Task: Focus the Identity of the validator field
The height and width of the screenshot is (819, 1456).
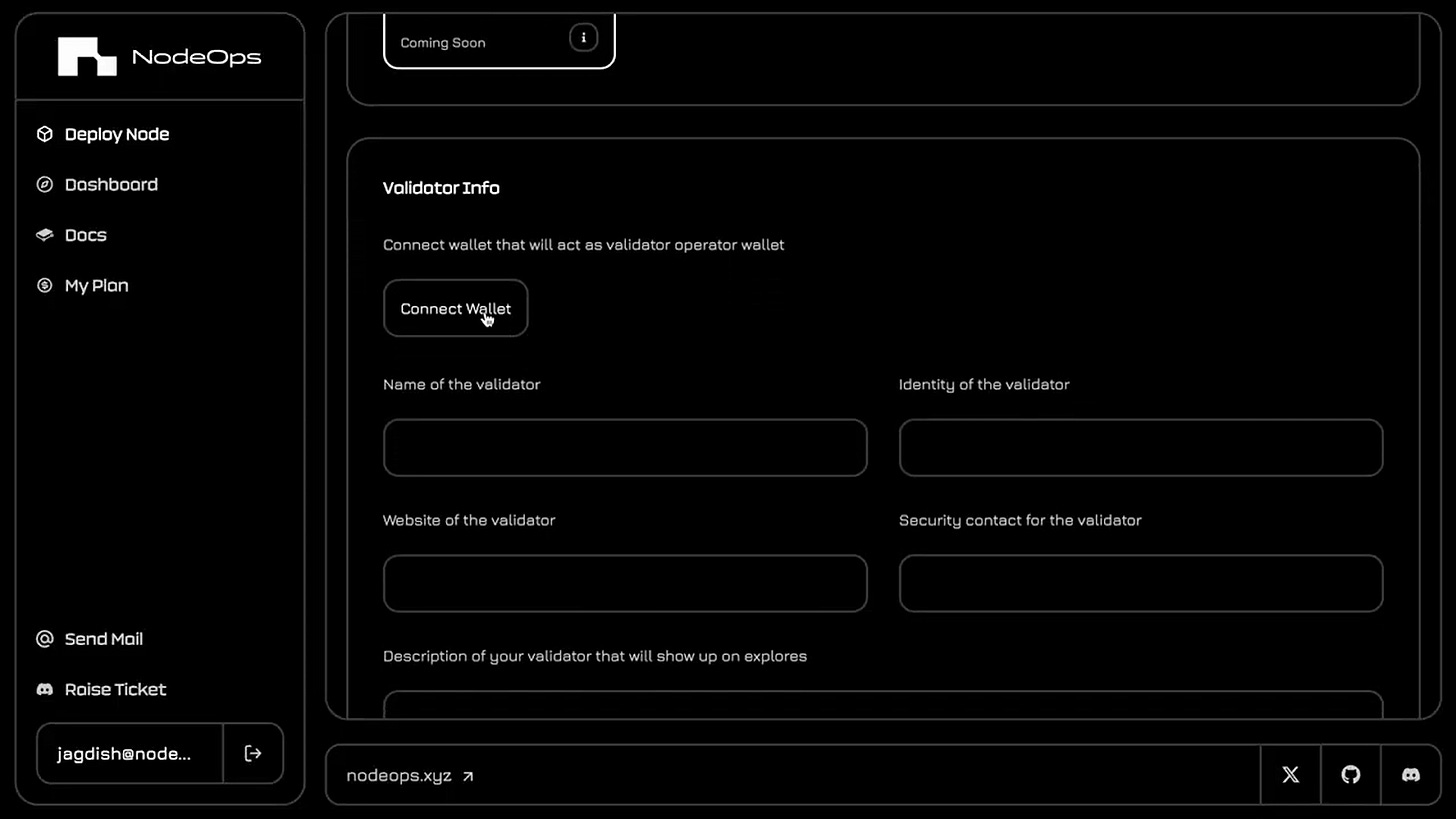Action: pyautogui.click(x=1141, y=448)
